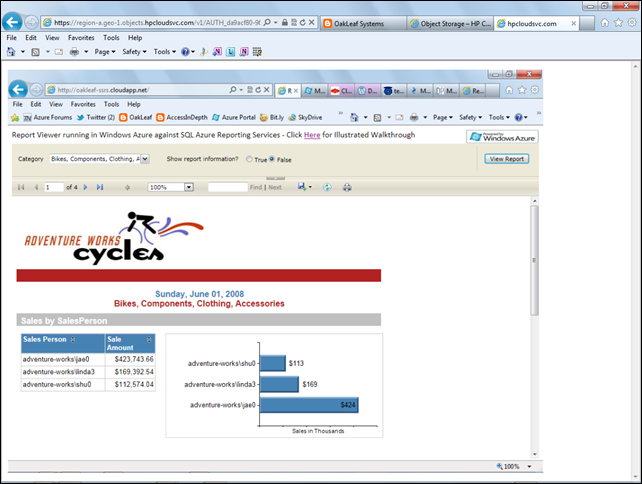Click the View Report button
Screen dimensions: 642x484
tap(507, 159)
